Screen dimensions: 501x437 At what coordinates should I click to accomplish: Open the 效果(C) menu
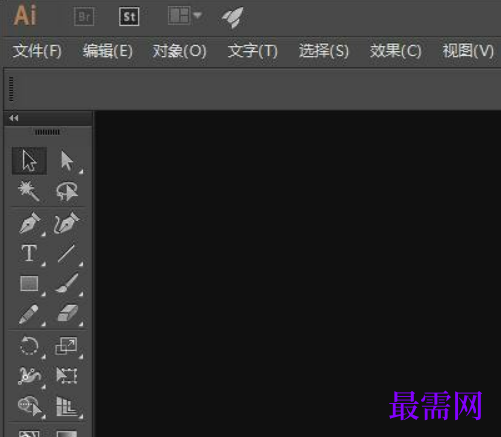coord(395,51)
